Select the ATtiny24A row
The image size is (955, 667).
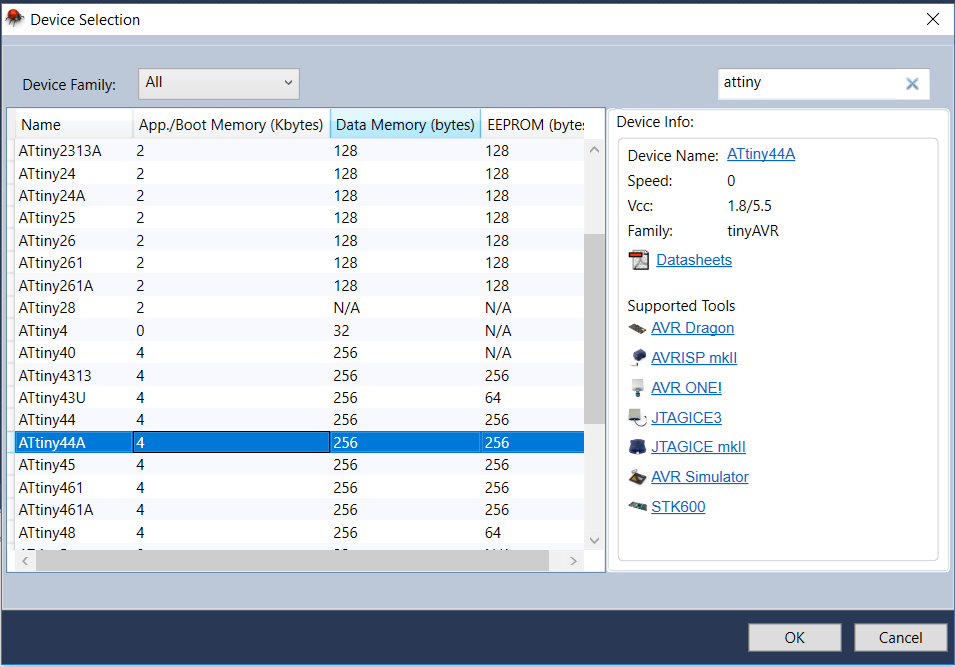(x=298, y=196)
